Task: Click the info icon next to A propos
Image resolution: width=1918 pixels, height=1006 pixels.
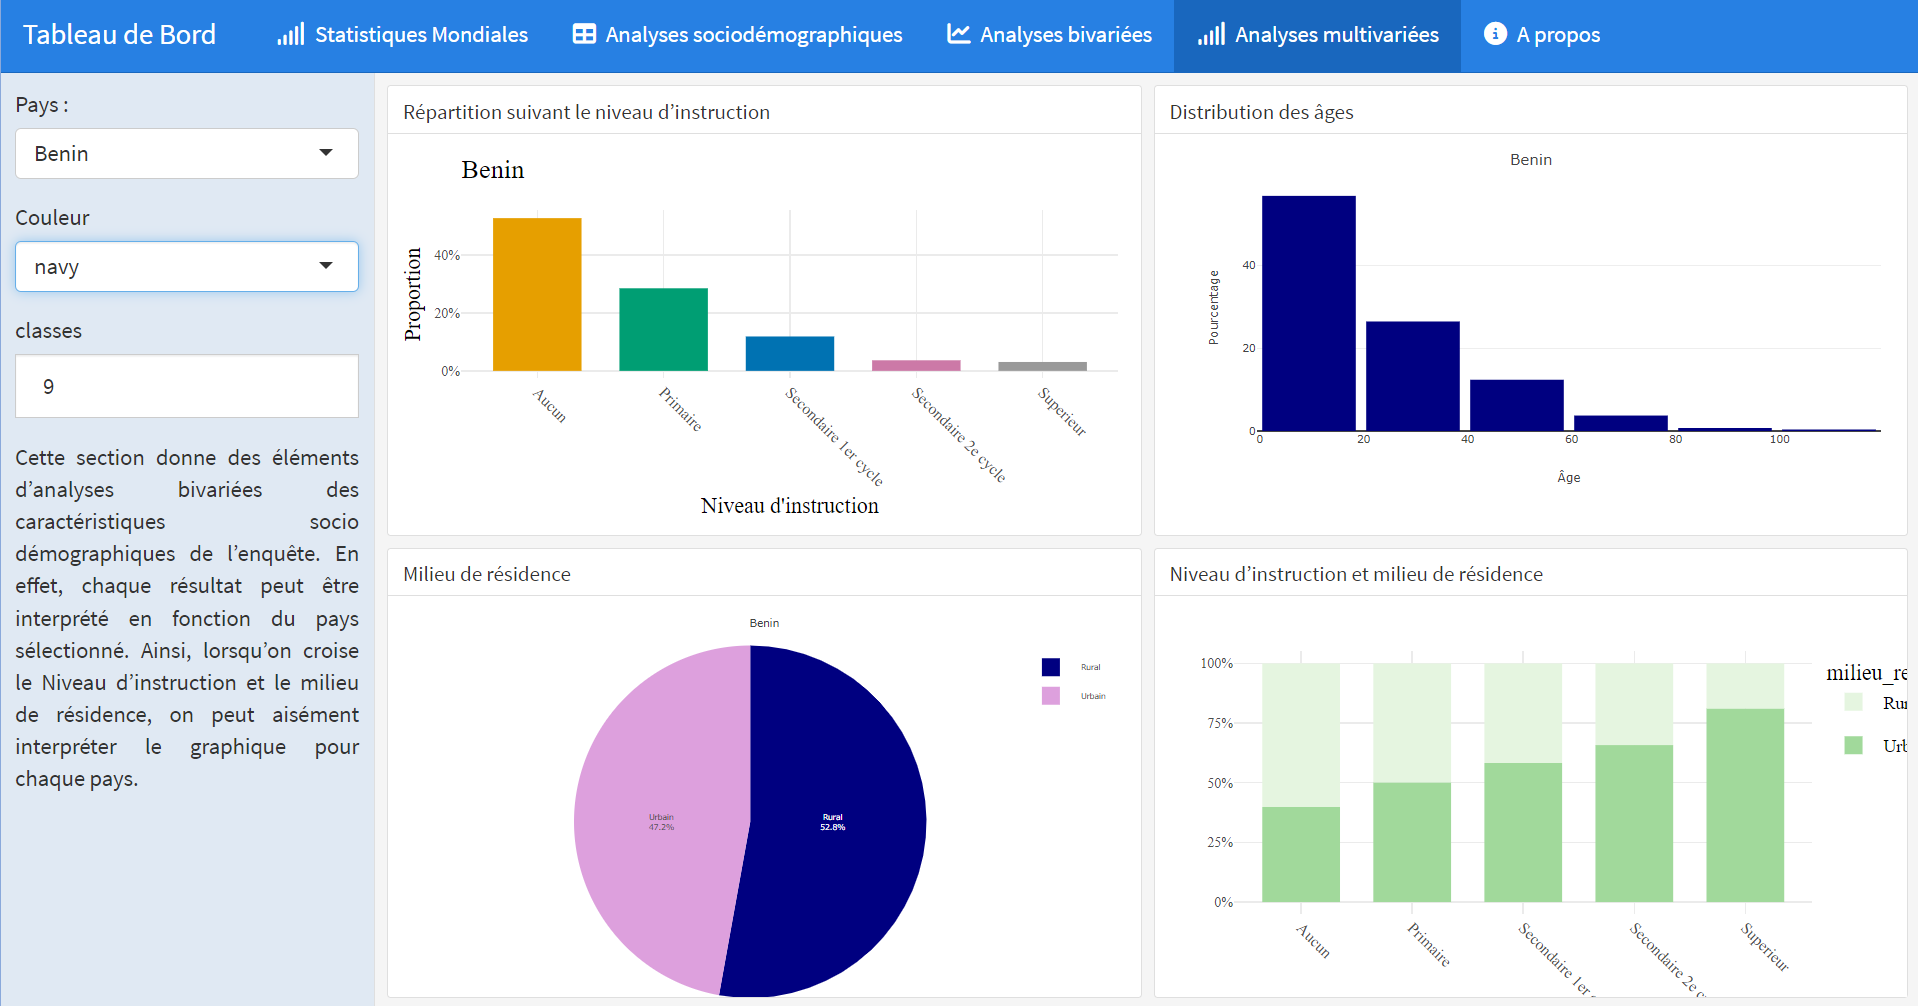Action: 1495,34
